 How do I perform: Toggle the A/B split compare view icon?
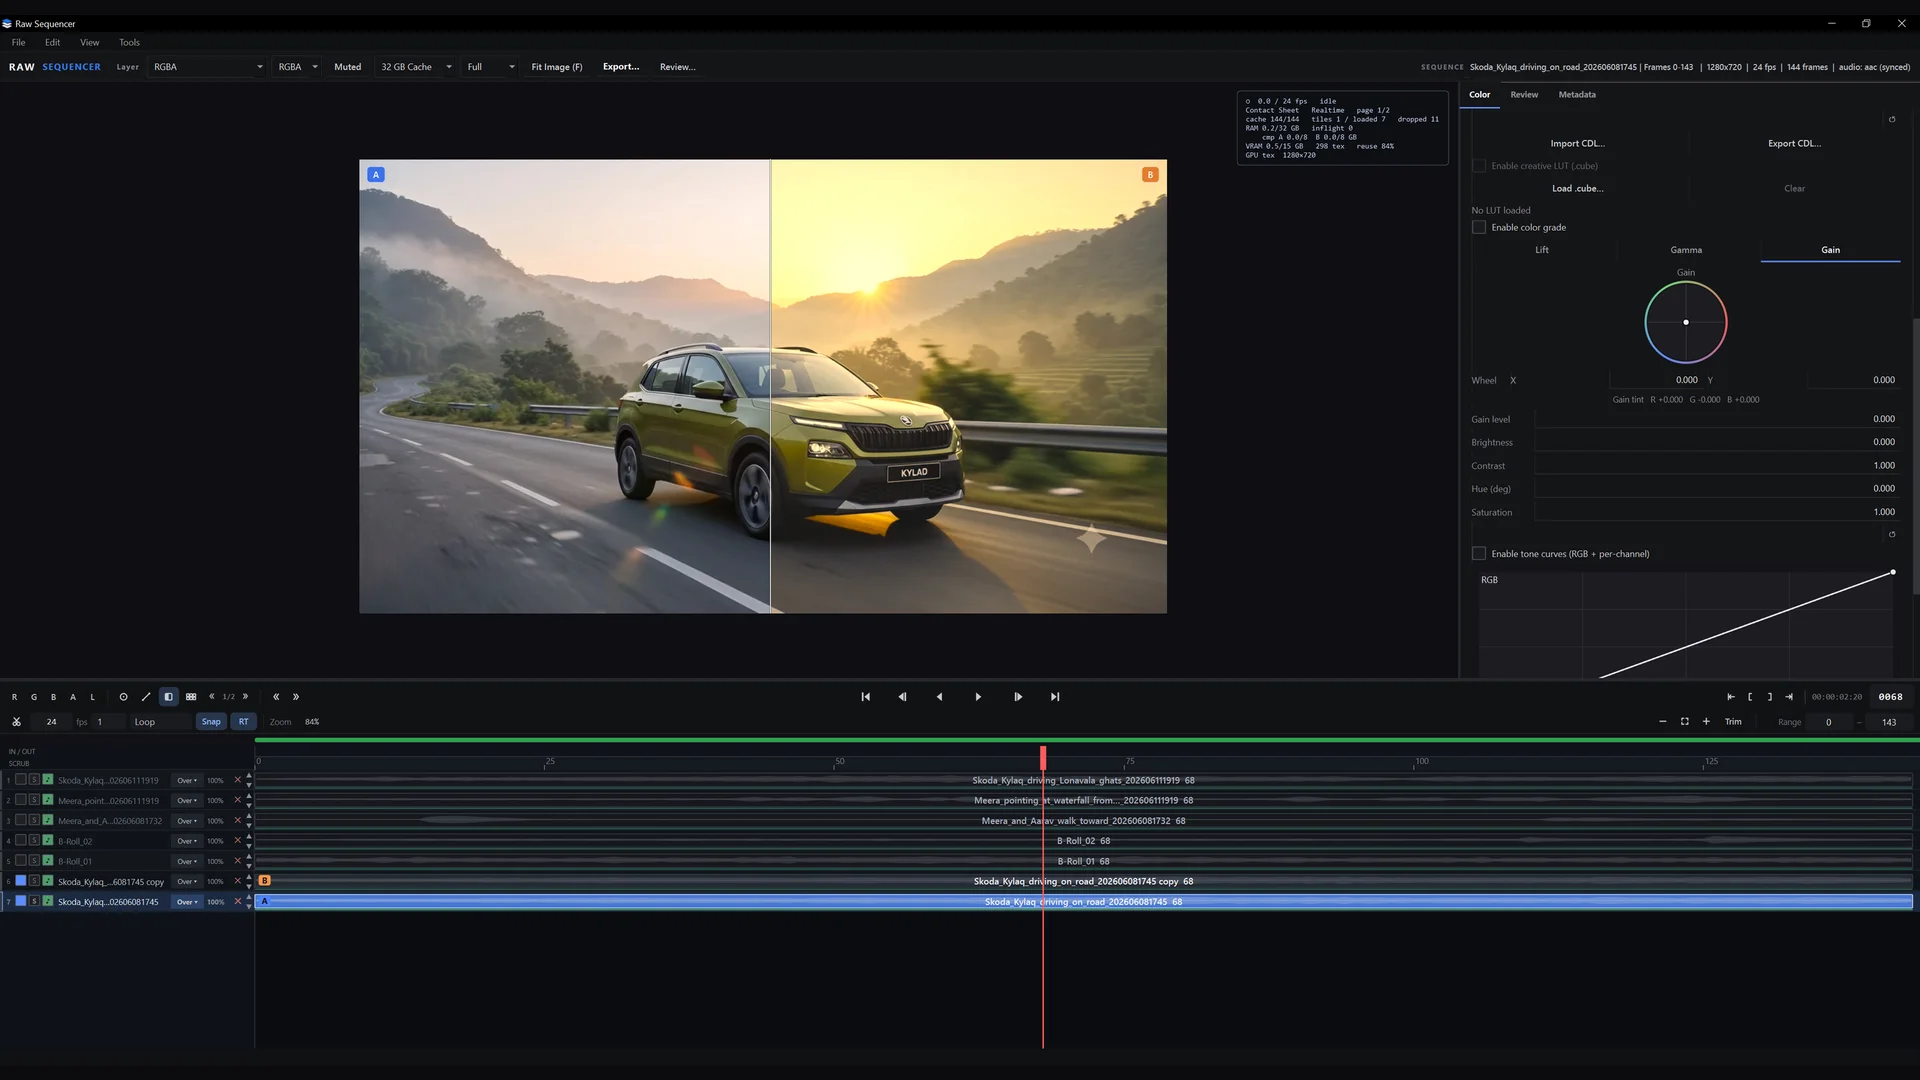tap(169, 697)
